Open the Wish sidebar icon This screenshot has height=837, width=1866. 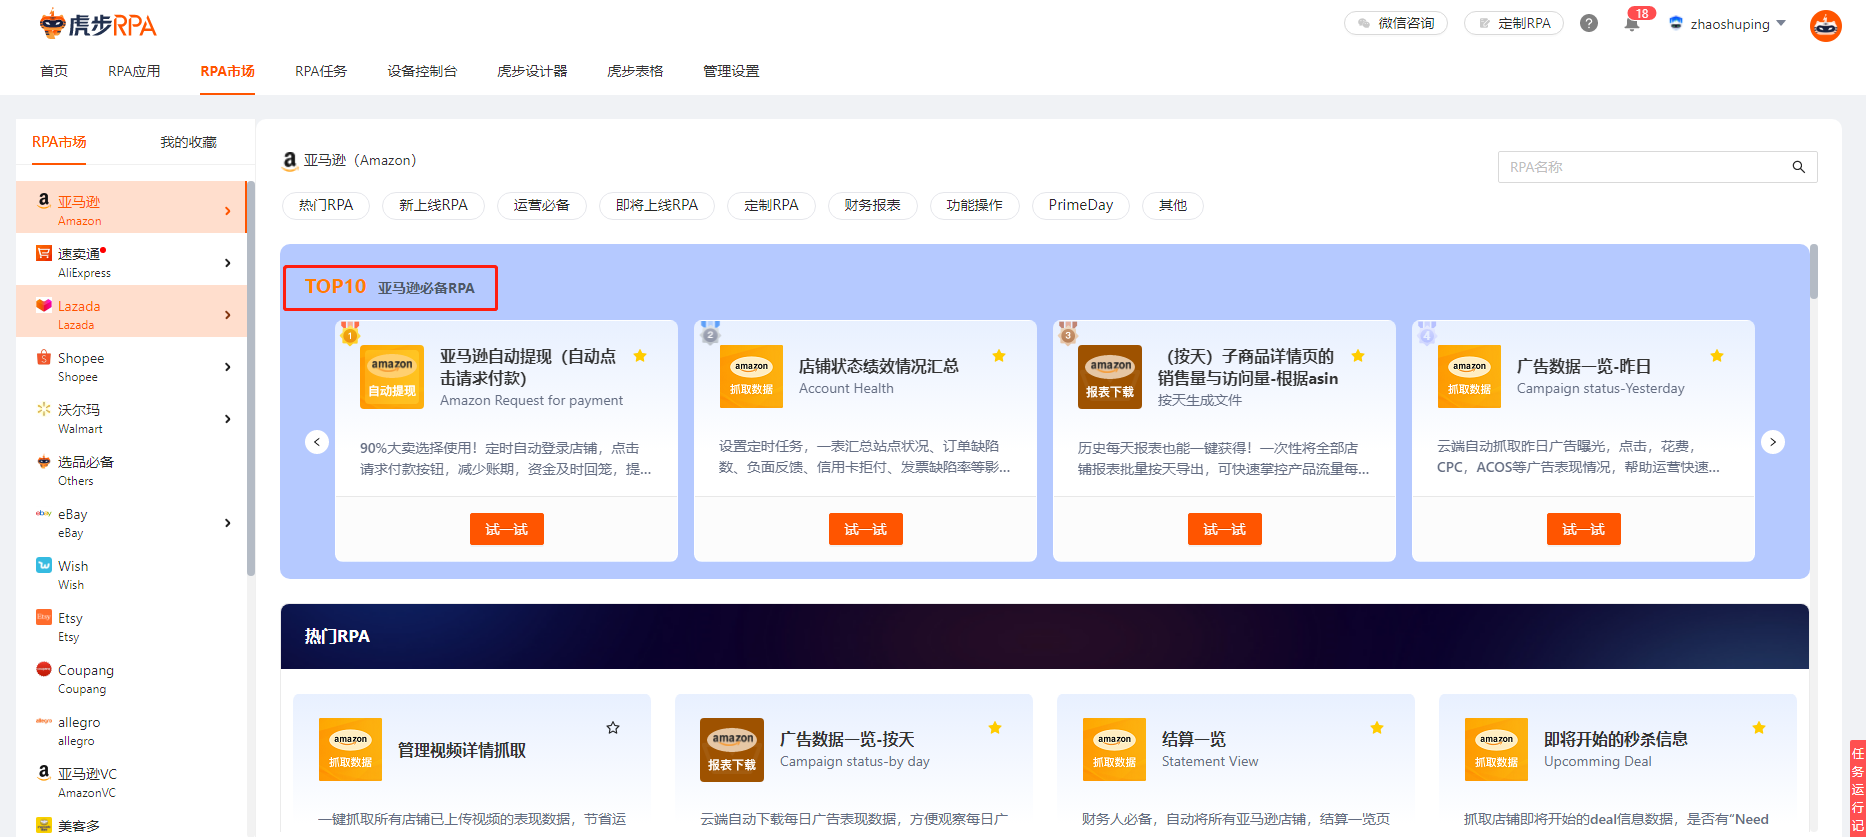pyautogui.click(x=44, y=565)
